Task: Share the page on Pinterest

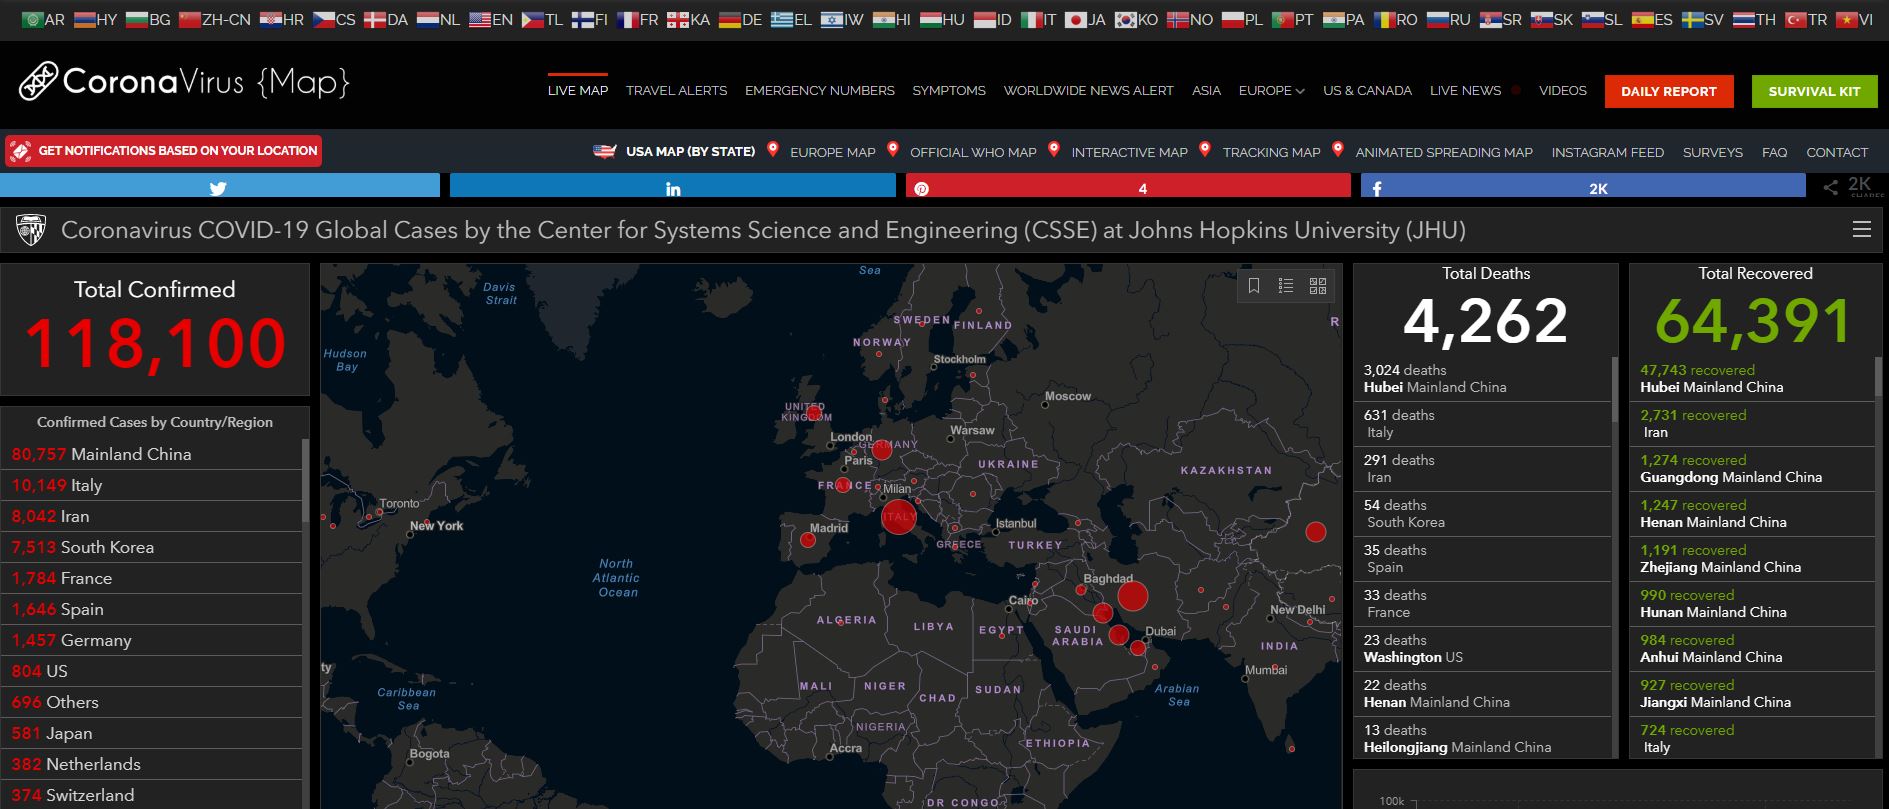Action: [x=1128, y=187]
